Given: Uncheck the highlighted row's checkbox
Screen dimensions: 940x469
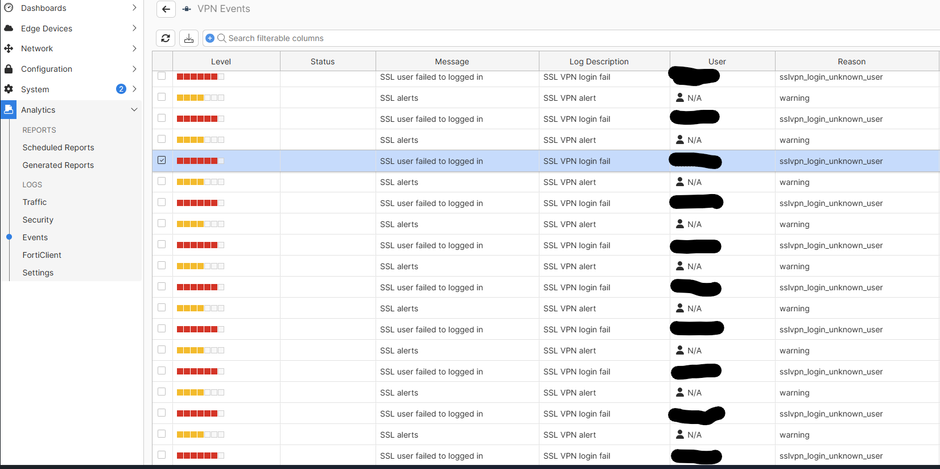Looking at the screenshot, I should pos(162,160).
